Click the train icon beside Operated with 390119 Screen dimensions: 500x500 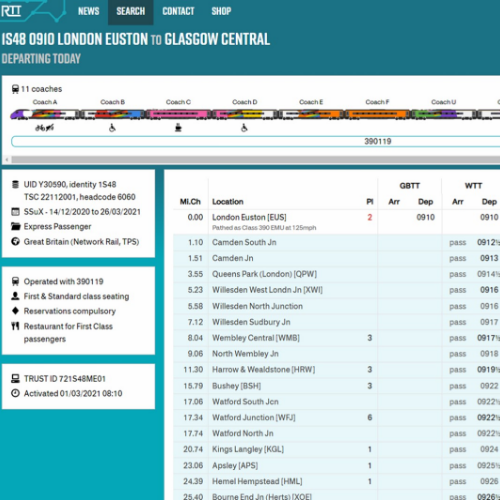pos(15,281)
